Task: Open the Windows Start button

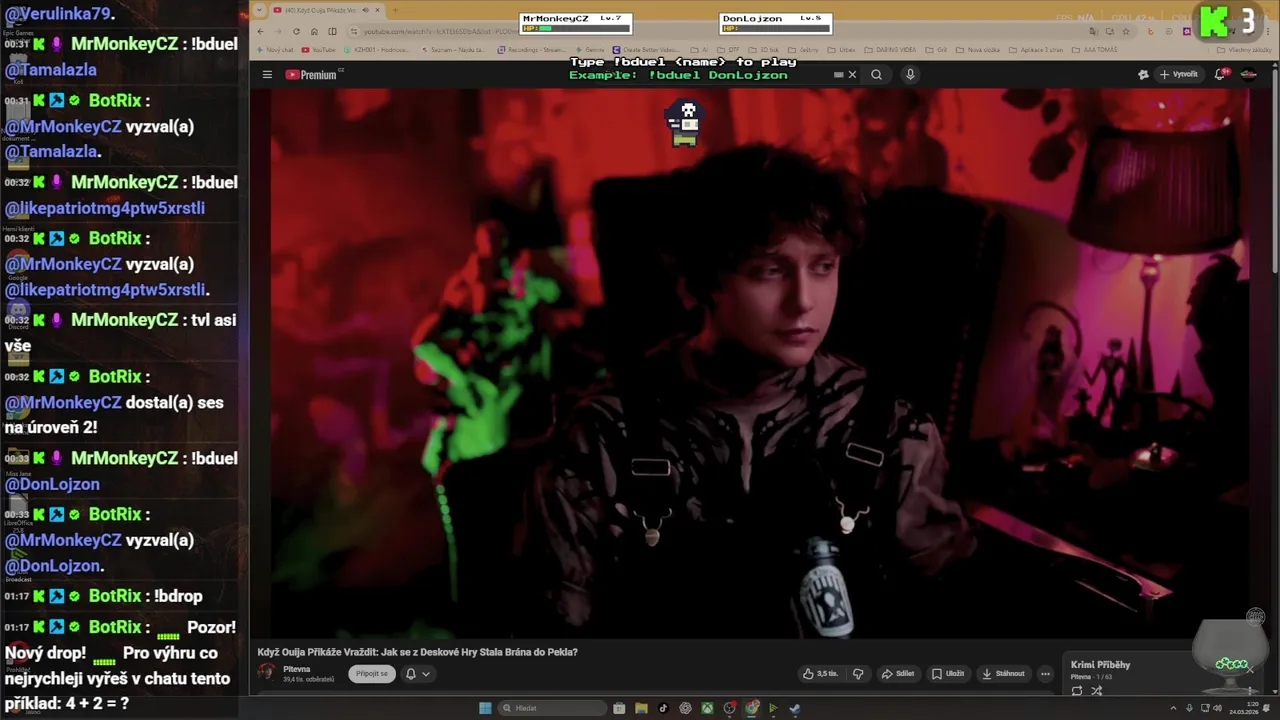Action: 485,708
